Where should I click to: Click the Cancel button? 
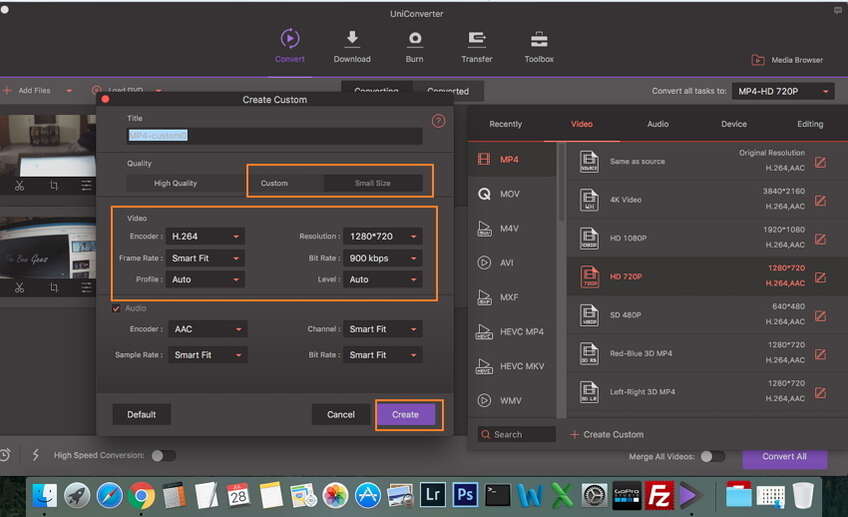tap(341, 414)
